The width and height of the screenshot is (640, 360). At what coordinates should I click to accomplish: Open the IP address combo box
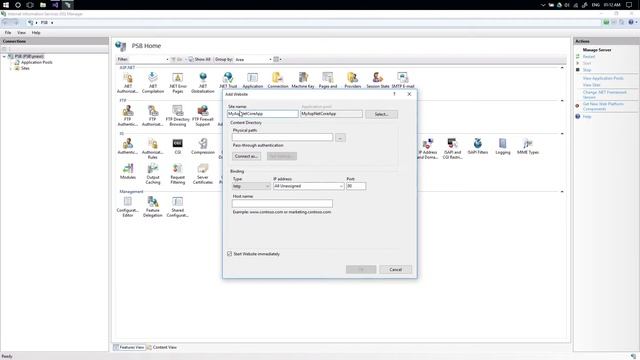point(309,186)
